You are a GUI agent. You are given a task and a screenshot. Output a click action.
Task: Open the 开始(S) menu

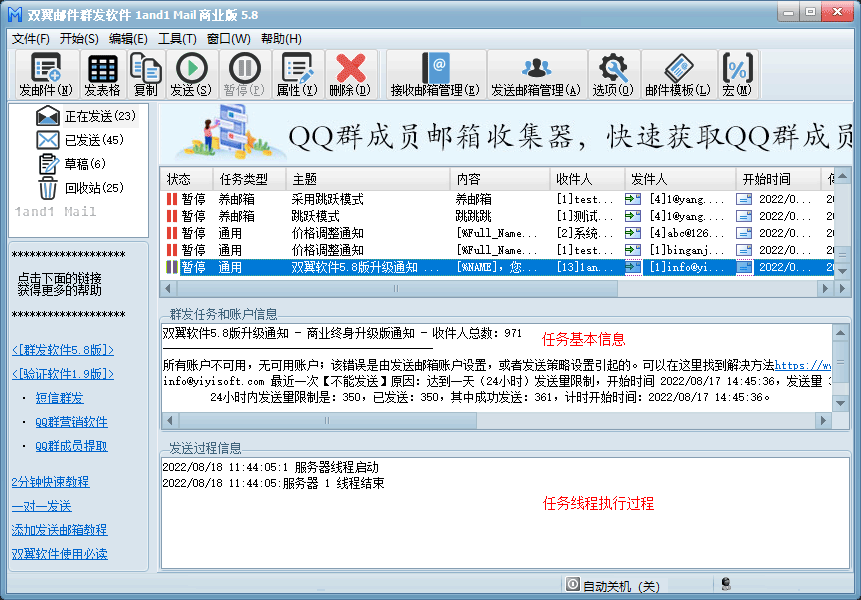point(79,38)
